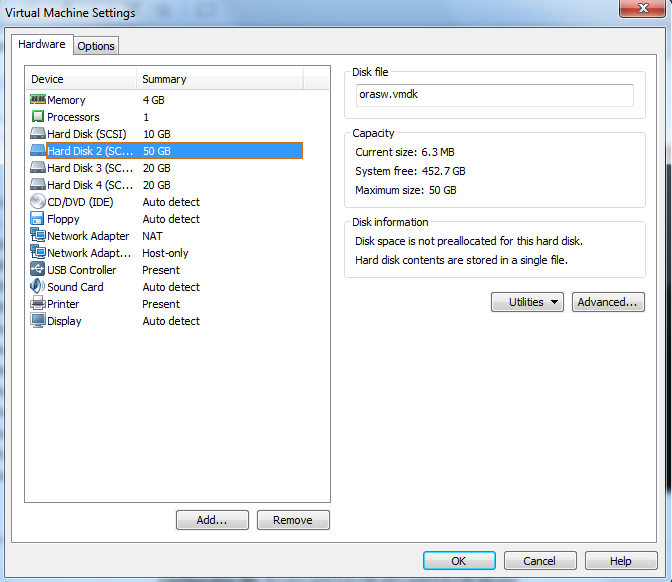672x582 pixels.
Task: Click the highlighted 50 GB disk summary
Action: click(x=157, y=151)
